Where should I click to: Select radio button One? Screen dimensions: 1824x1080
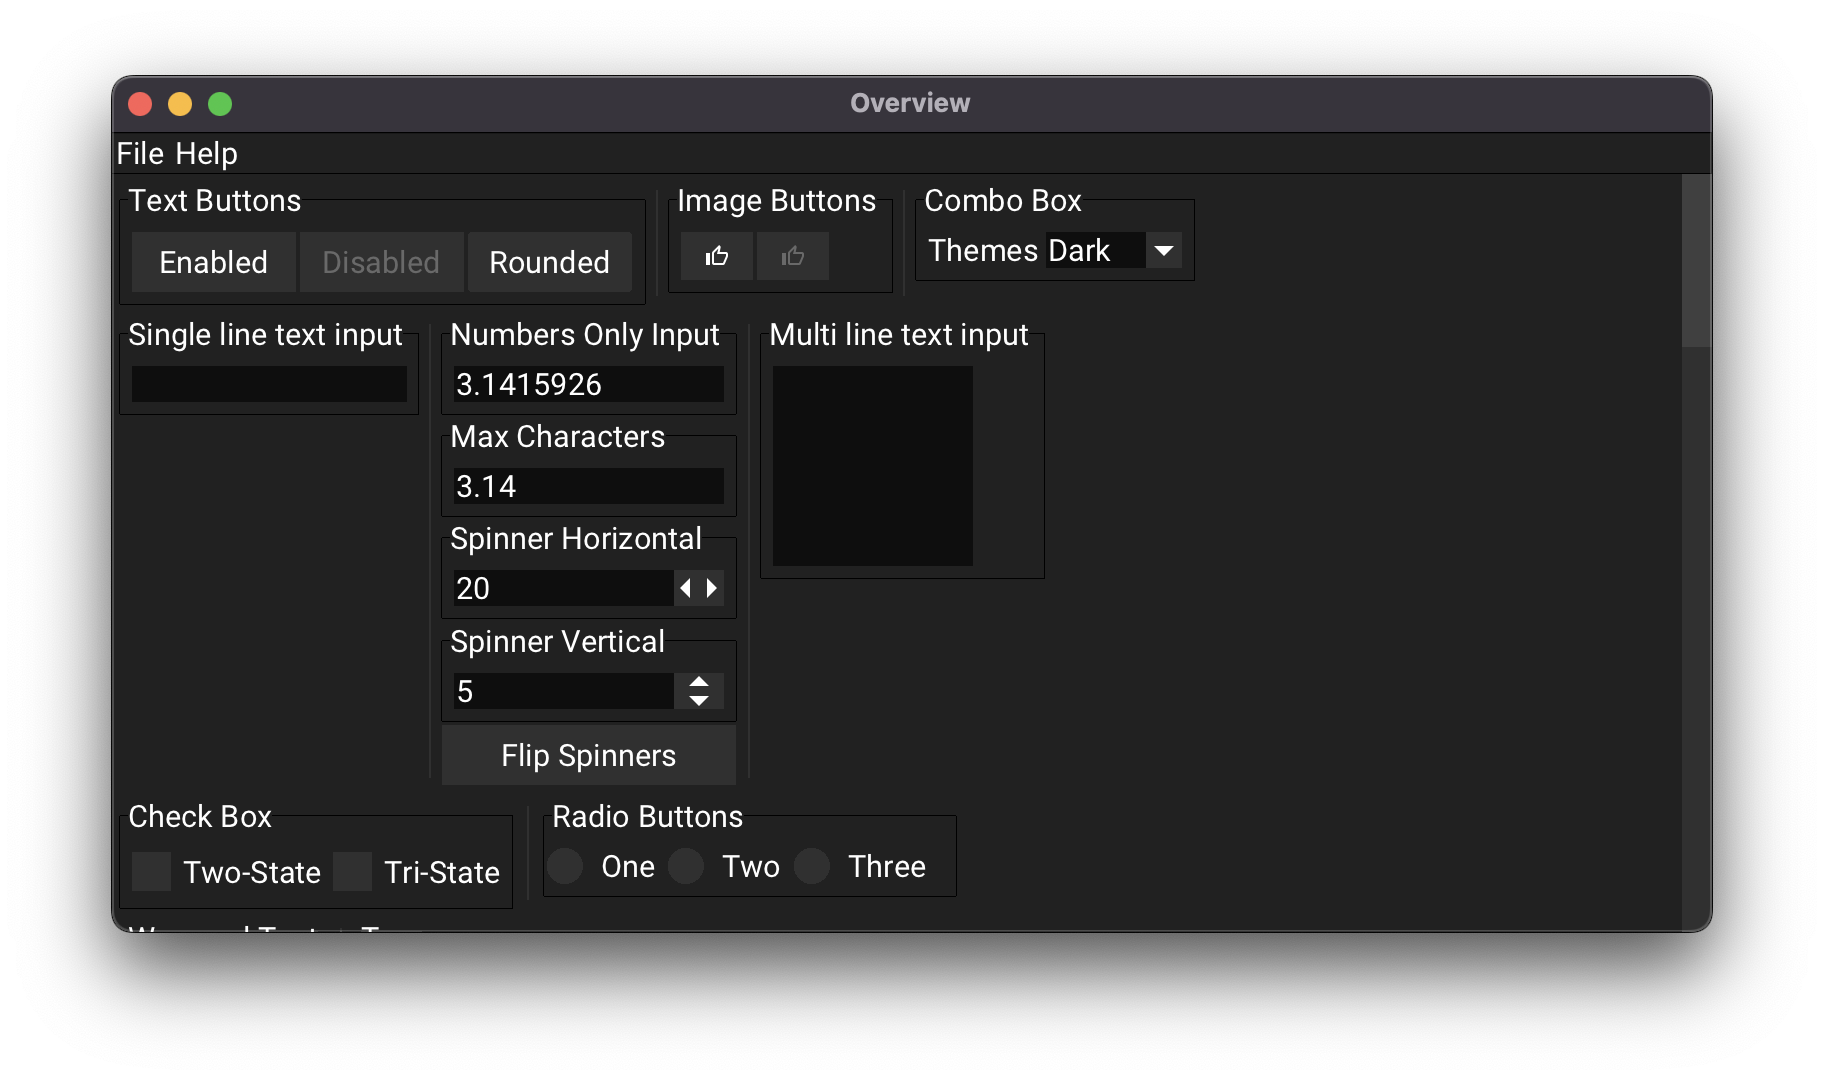566,866
